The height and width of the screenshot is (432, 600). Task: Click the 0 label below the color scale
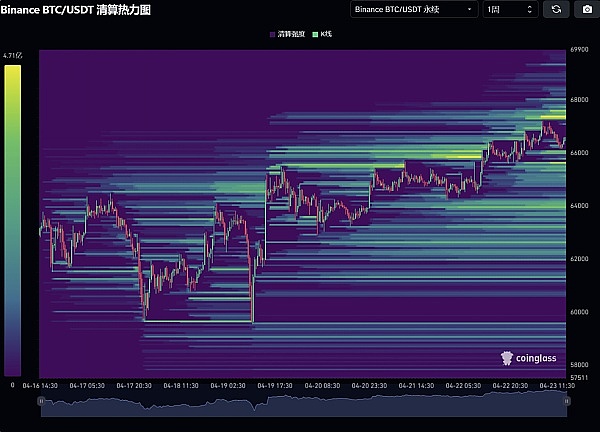(12, 384)
